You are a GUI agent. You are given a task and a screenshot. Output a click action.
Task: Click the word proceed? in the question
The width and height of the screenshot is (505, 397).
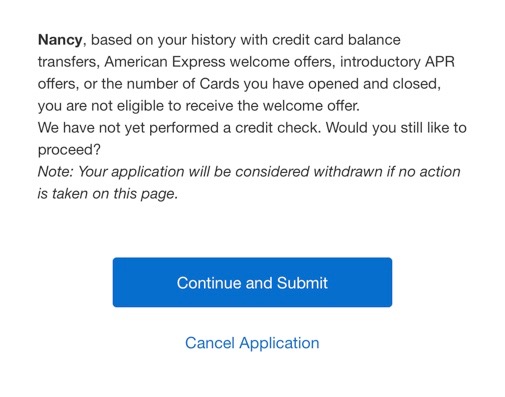pos(69,150)
